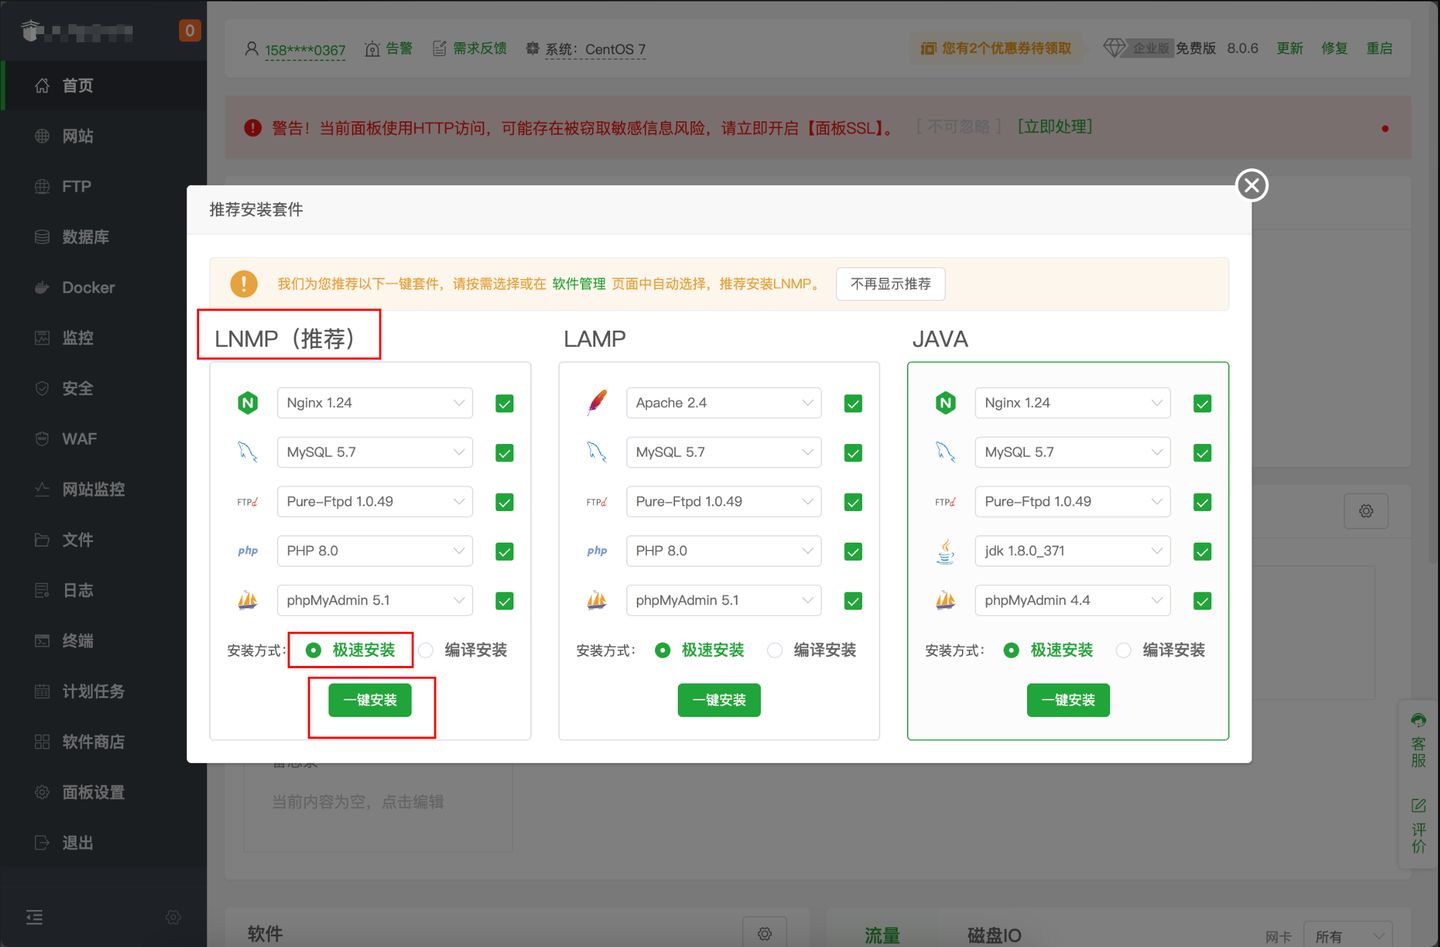
Task: Click the 安全 shield icon in sidebar
Action: 42,388
